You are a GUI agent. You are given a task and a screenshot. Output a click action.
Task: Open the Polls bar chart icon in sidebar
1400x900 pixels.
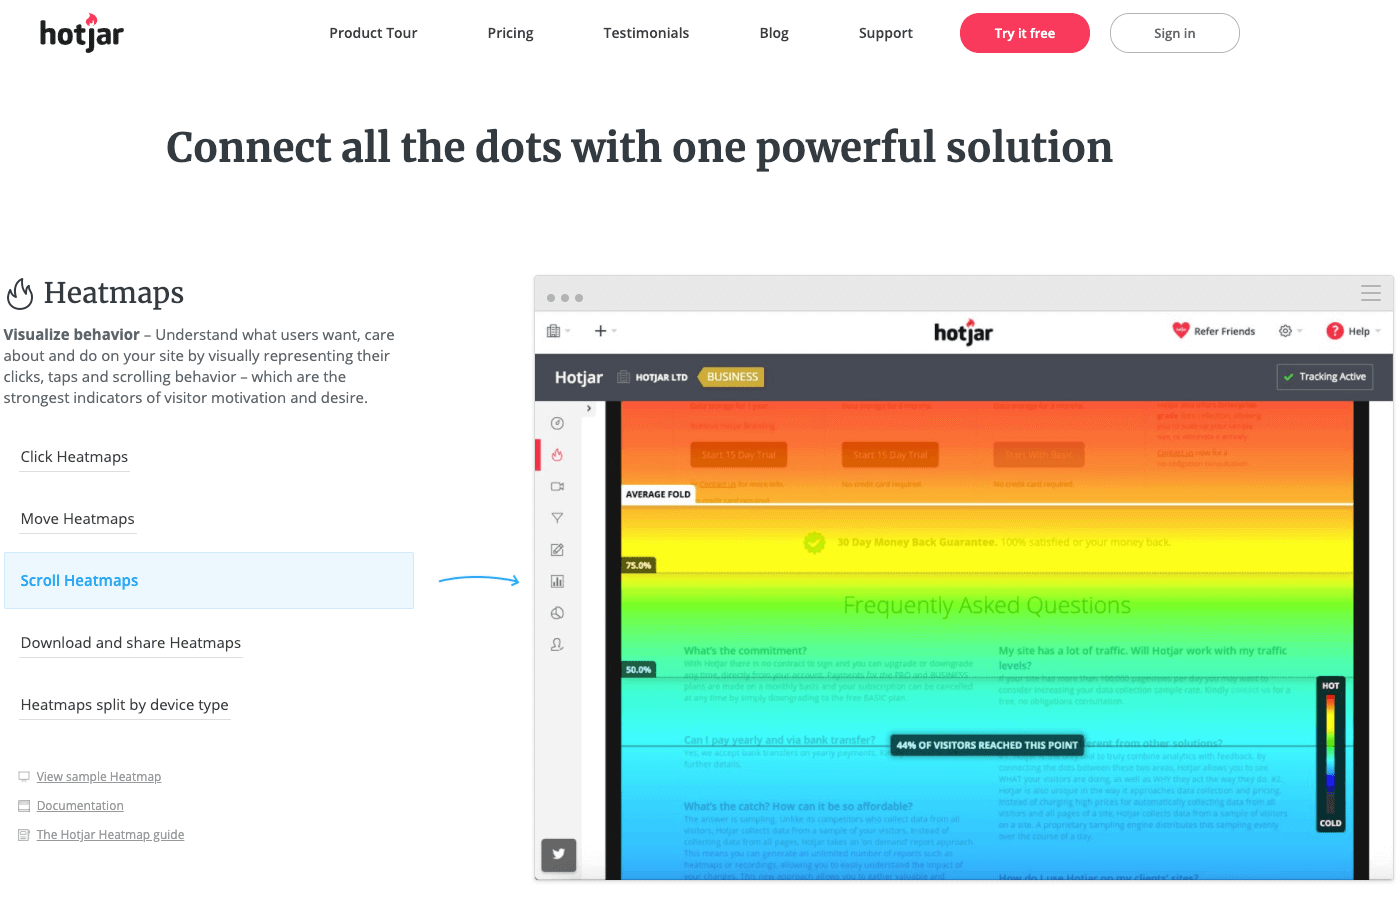(x=558, y=581)
